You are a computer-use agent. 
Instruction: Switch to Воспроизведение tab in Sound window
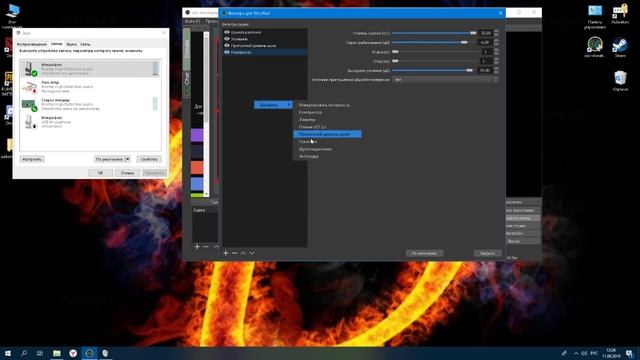[32, 44]
